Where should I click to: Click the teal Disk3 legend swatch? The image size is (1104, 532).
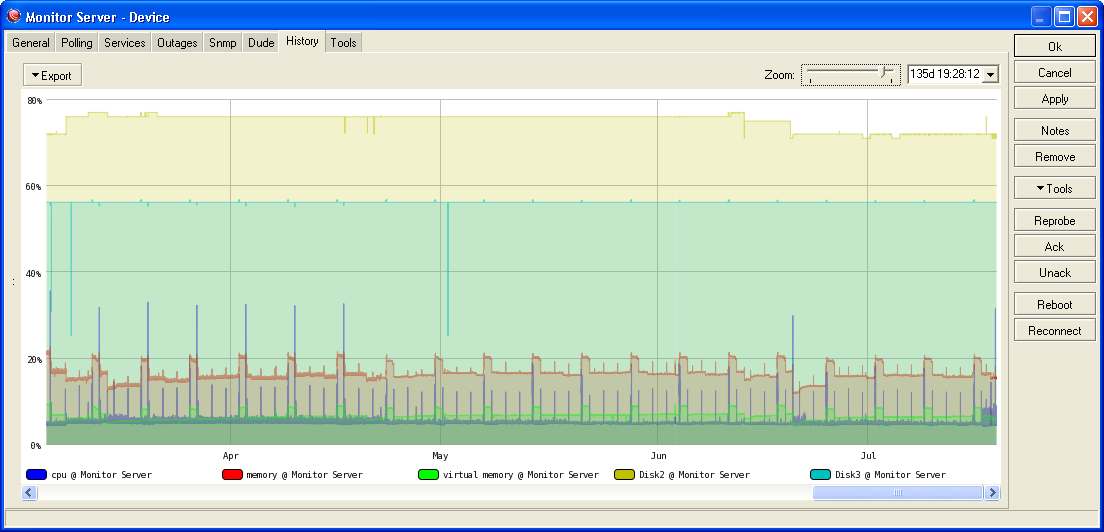[x=821, y=475]
